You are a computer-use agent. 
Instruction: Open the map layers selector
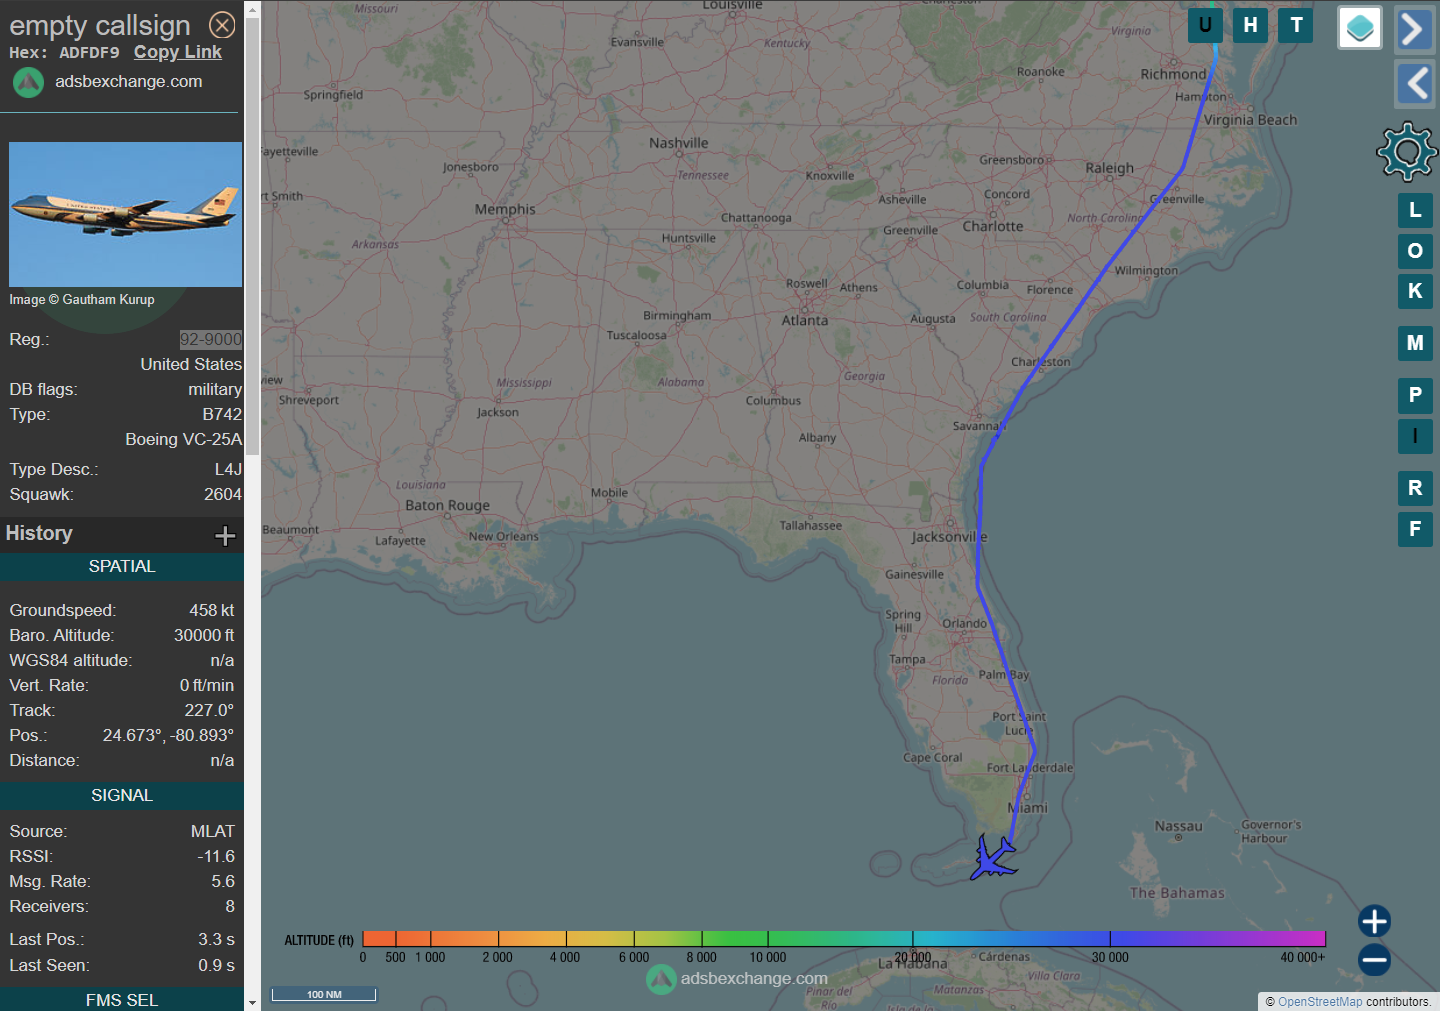click(1360, 28)
